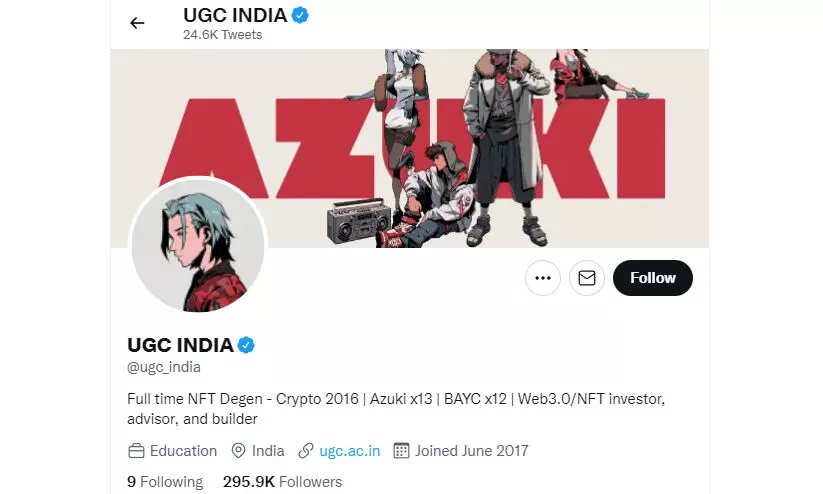Click the location pin icon
The width and height of the screenshot is (823, 494).
click(238, 451)
